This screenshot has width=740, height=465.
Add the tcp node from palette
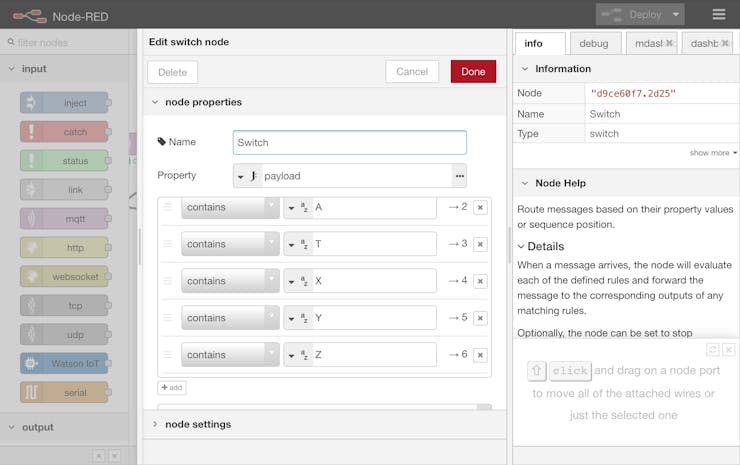[64, 306]
